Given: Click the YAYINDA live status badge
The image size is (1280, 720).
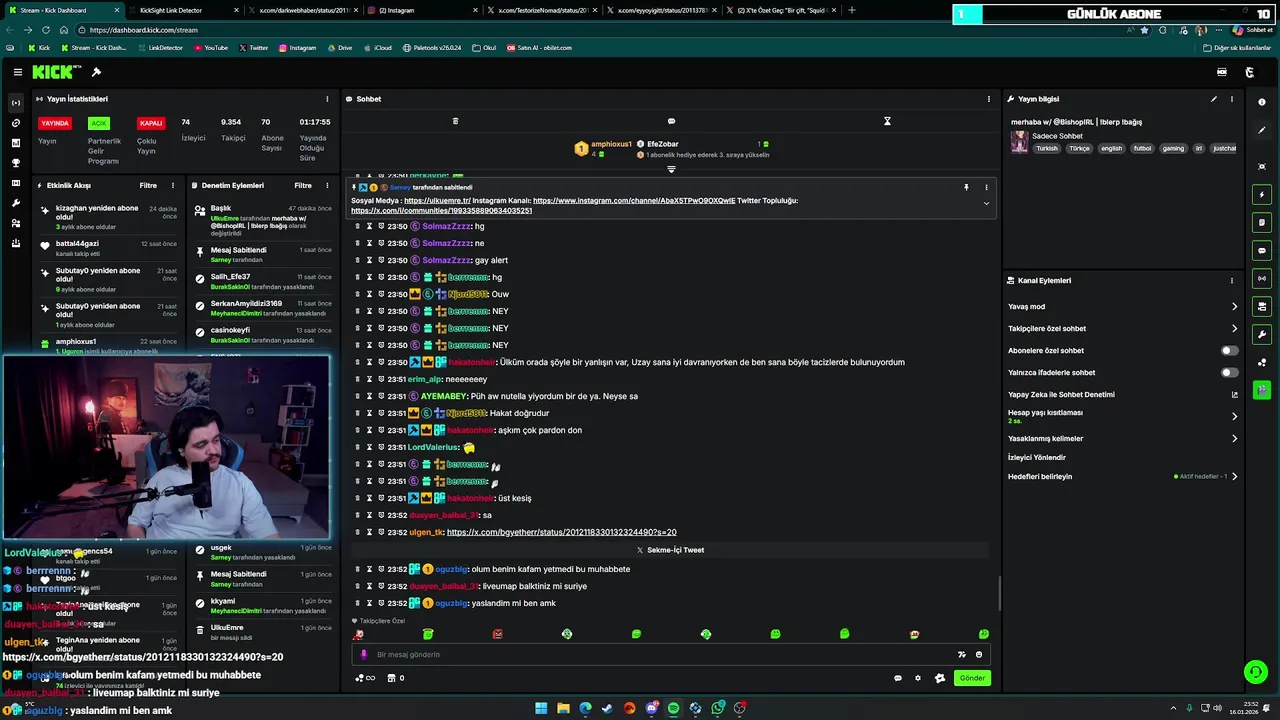Looking at the screenshot, I should (x=55, y=123).
